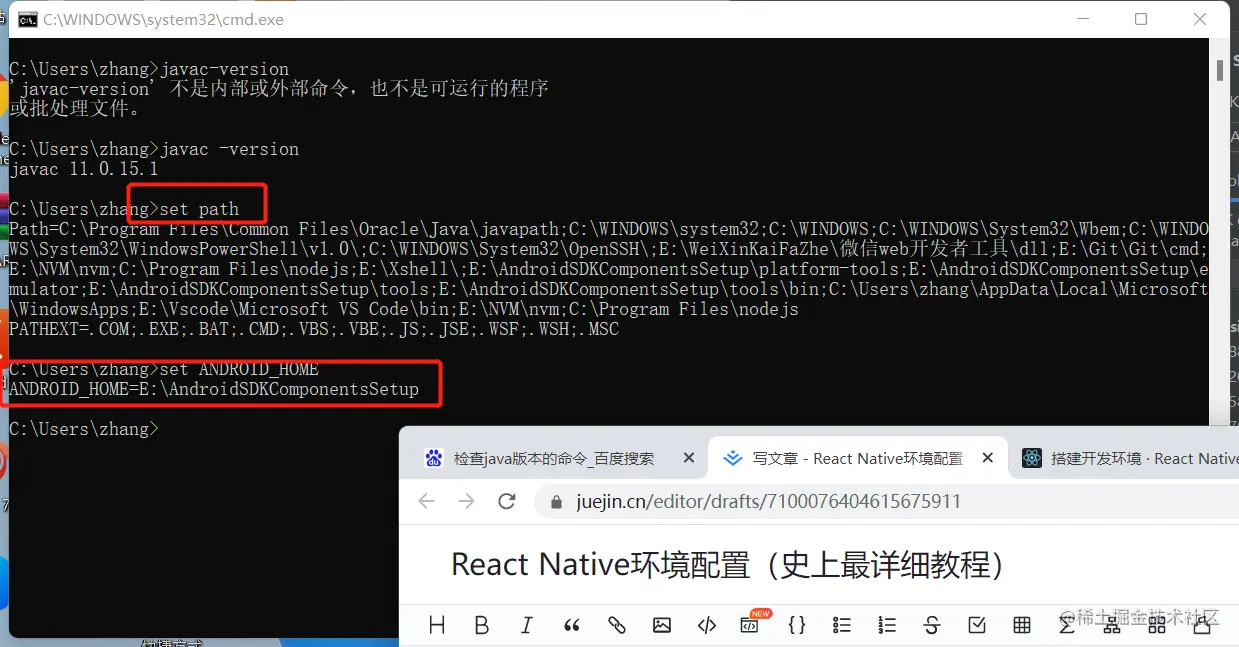The height and width of the screenshot is (647, 1239).
Task: Apply strikethrough formatting
Action: pos(931,624)
